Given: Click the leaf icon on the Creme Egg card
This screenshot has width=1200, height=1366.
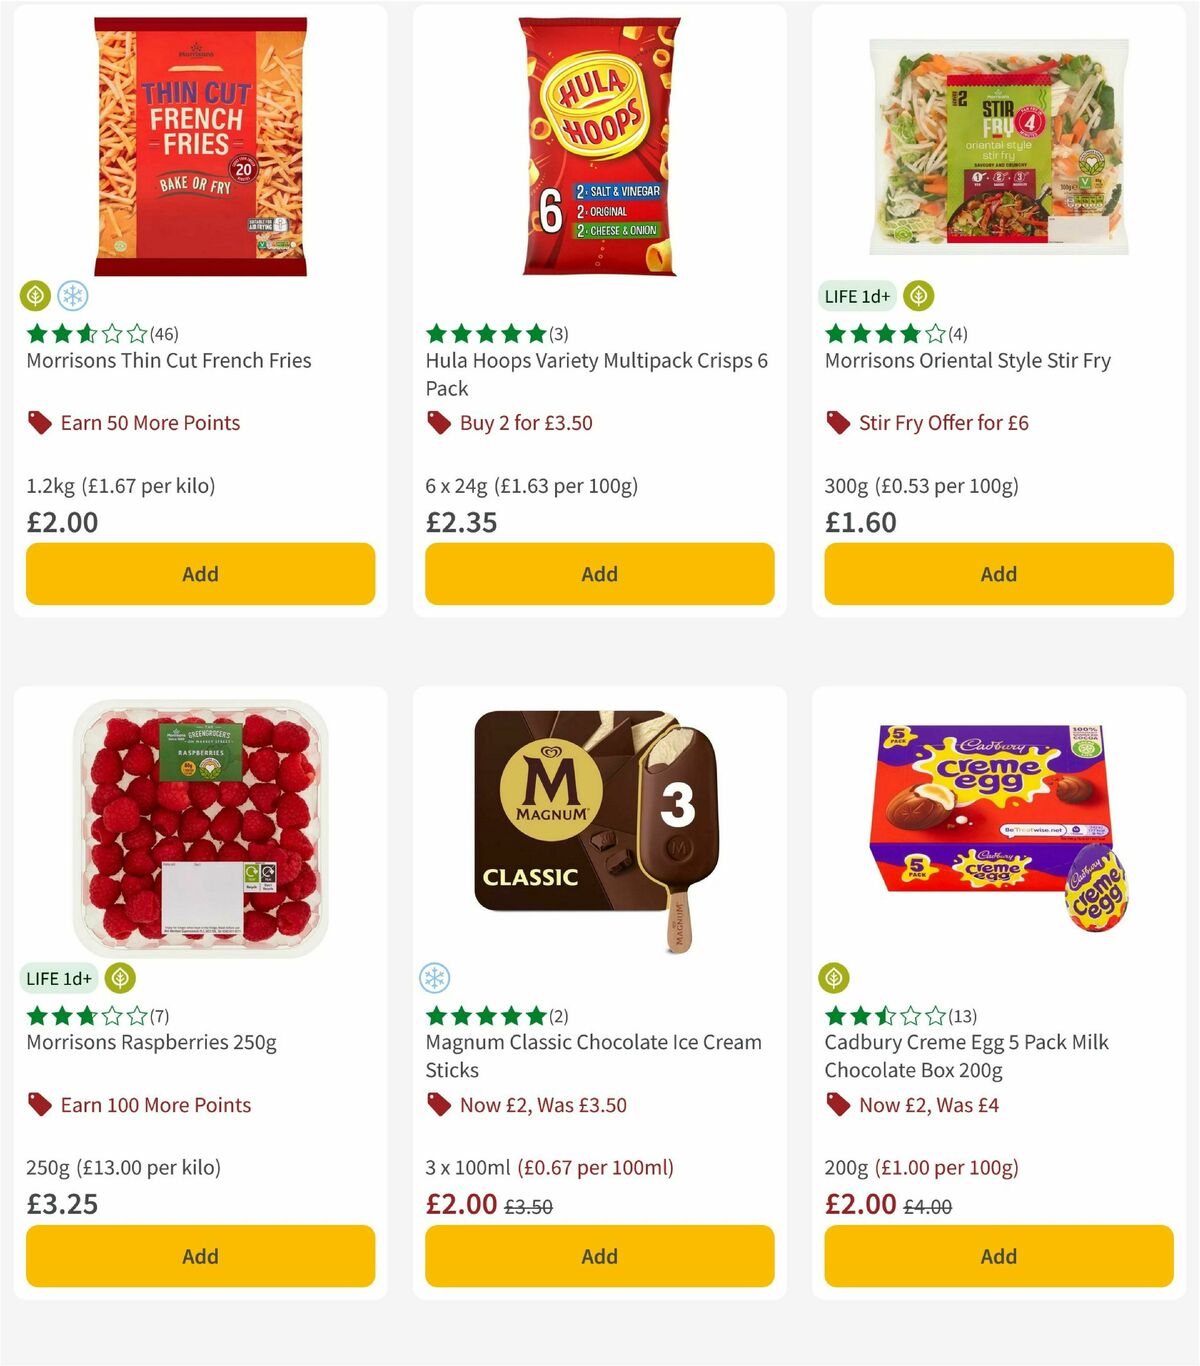Looking at the screenshot, I should point(835,978).
